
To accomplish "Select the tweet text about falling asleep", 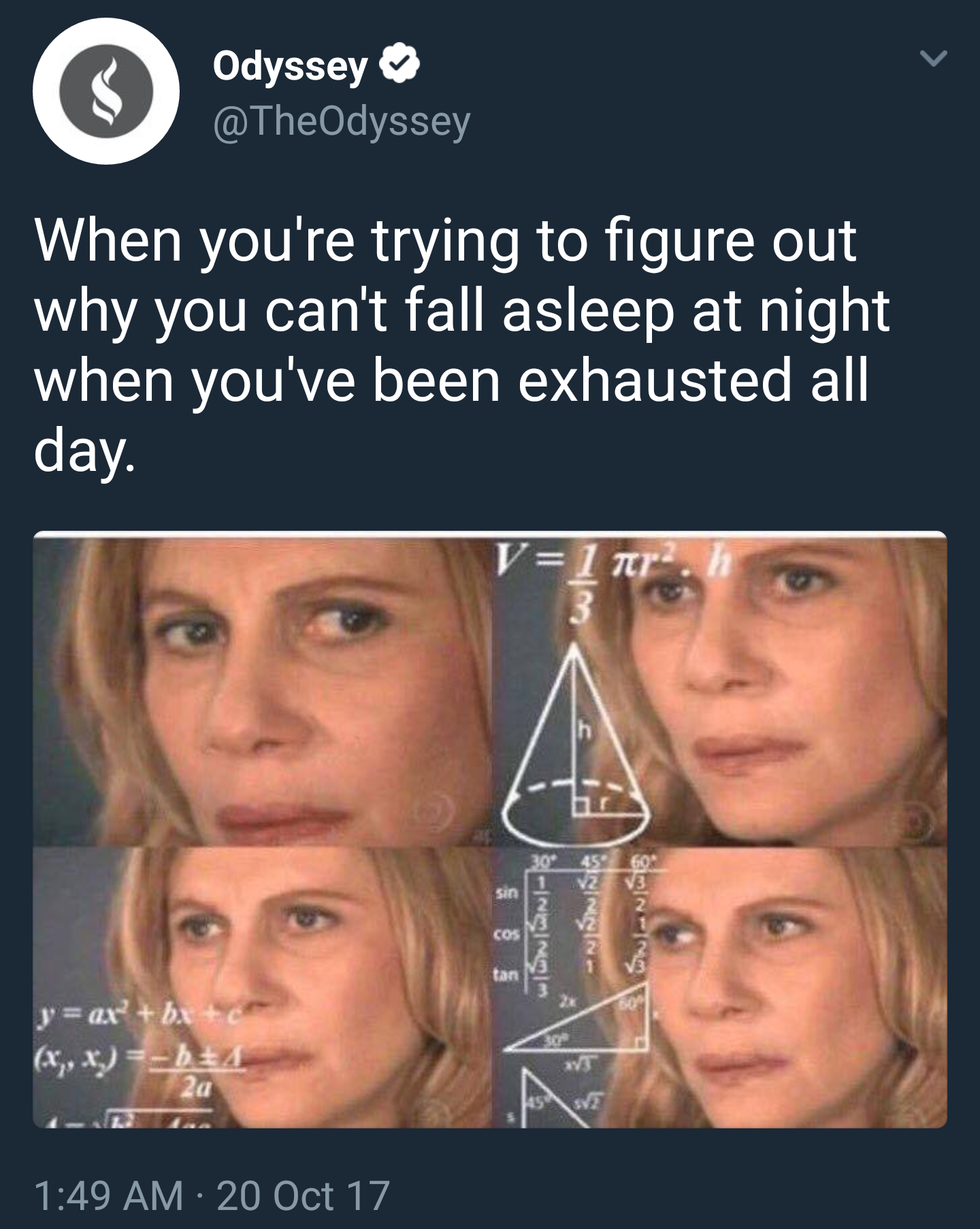I will [x=461, y=344].
